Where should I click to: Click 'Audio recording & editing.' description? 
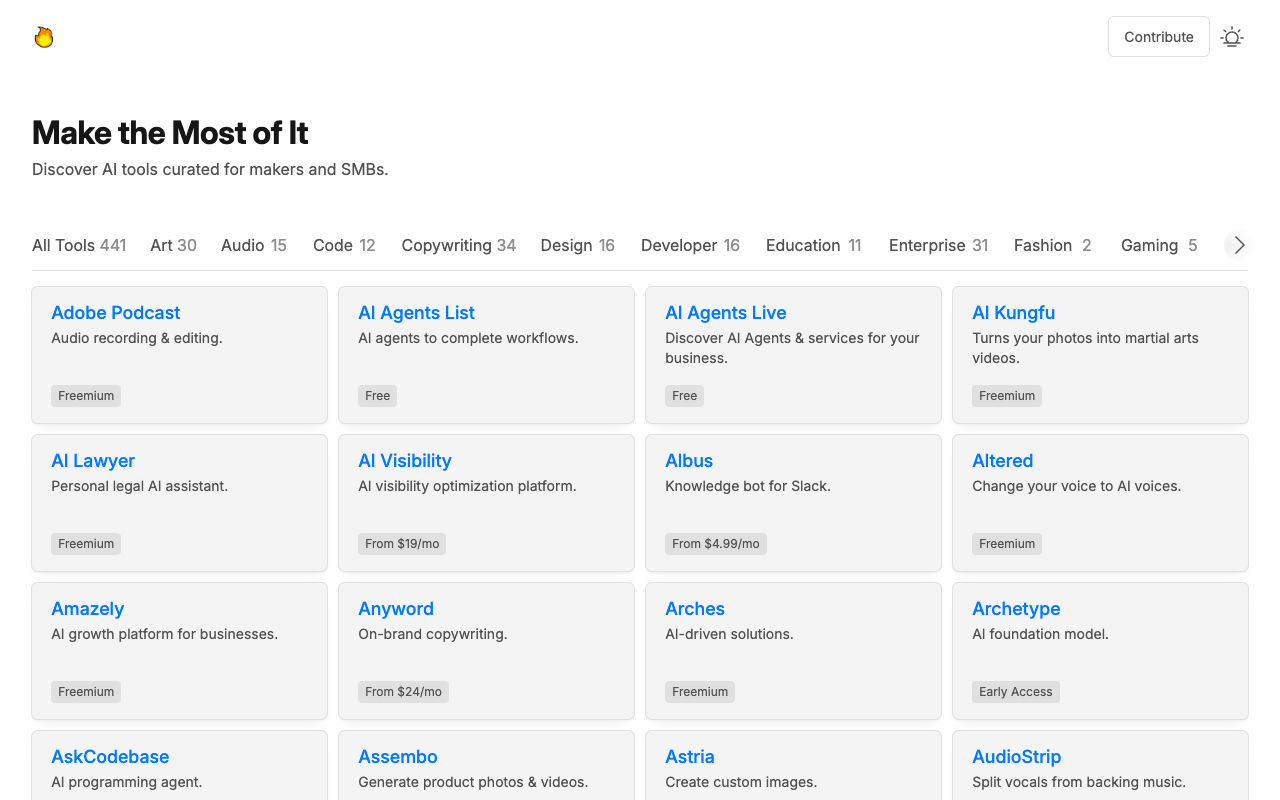(137, 338)
